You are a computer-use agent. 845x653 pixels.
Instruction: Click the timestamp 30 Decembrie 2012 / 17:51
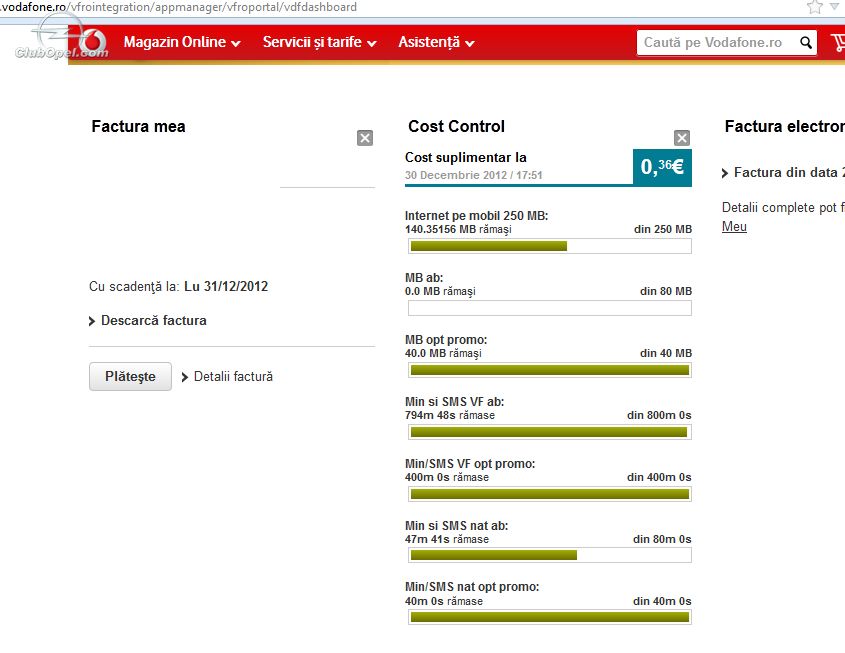[474, 175]
